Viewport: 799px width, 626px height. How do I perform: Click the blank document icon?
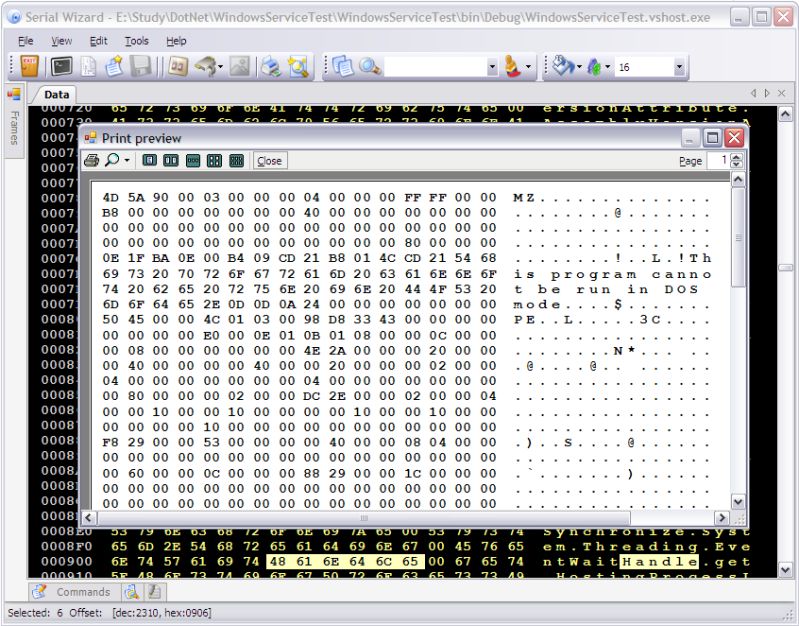coord(89,66)
